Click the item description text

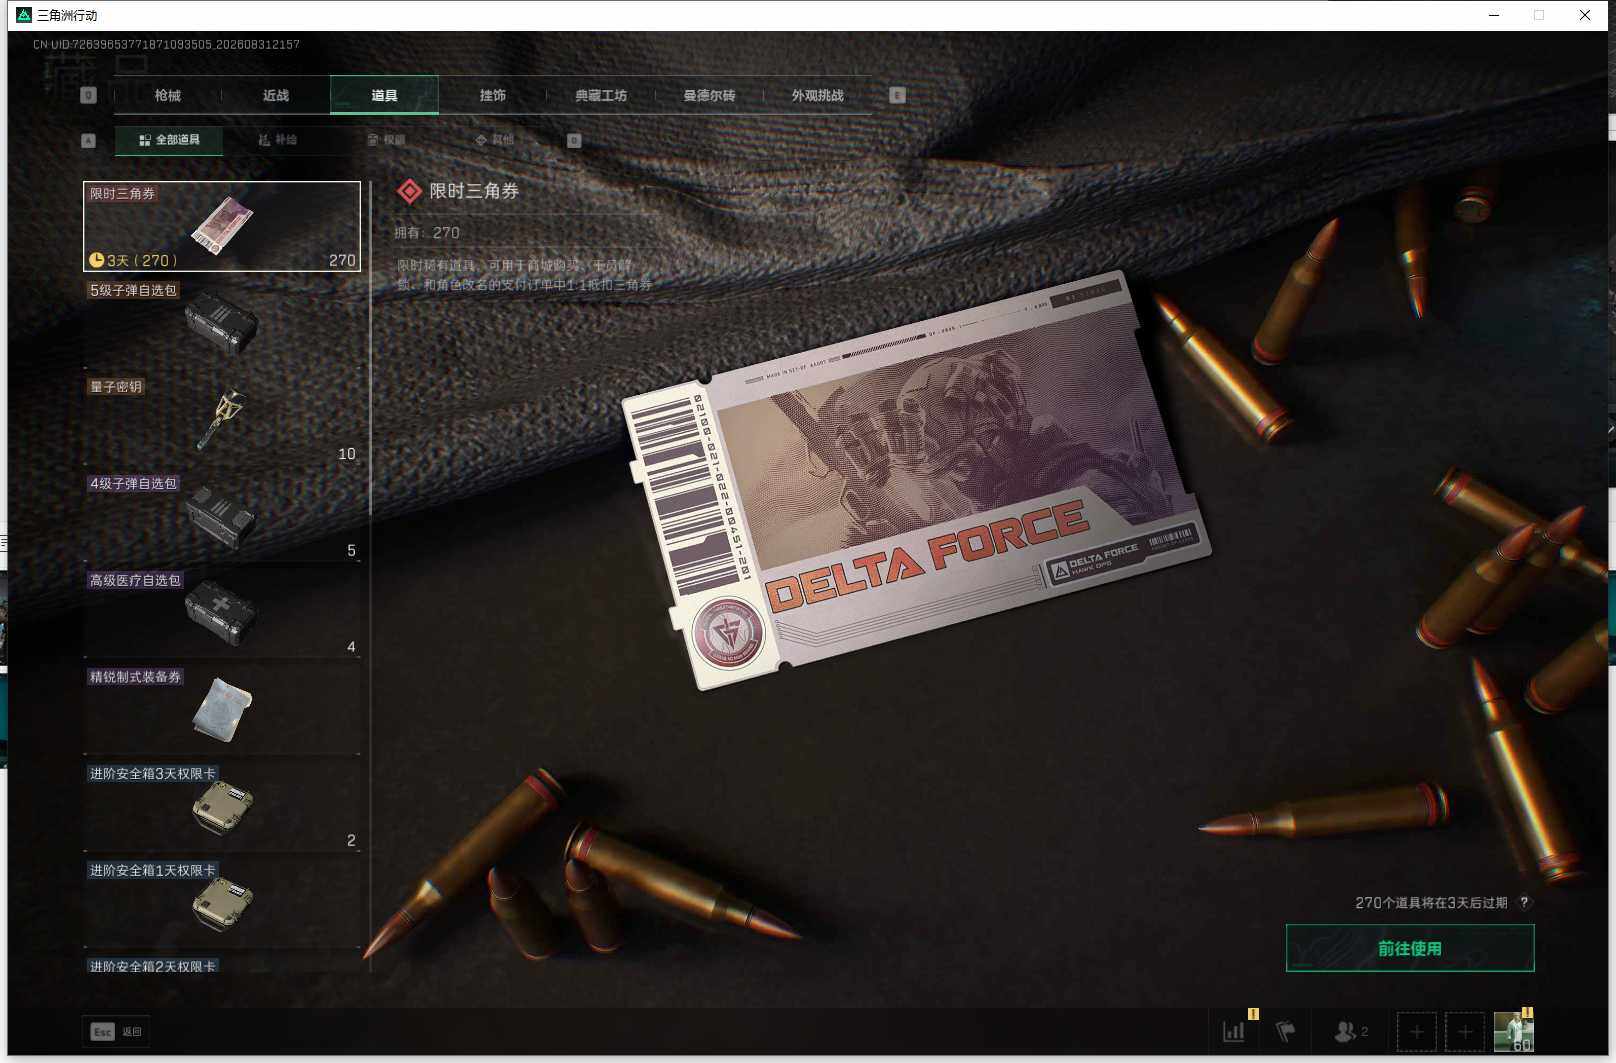pos(524,275)
